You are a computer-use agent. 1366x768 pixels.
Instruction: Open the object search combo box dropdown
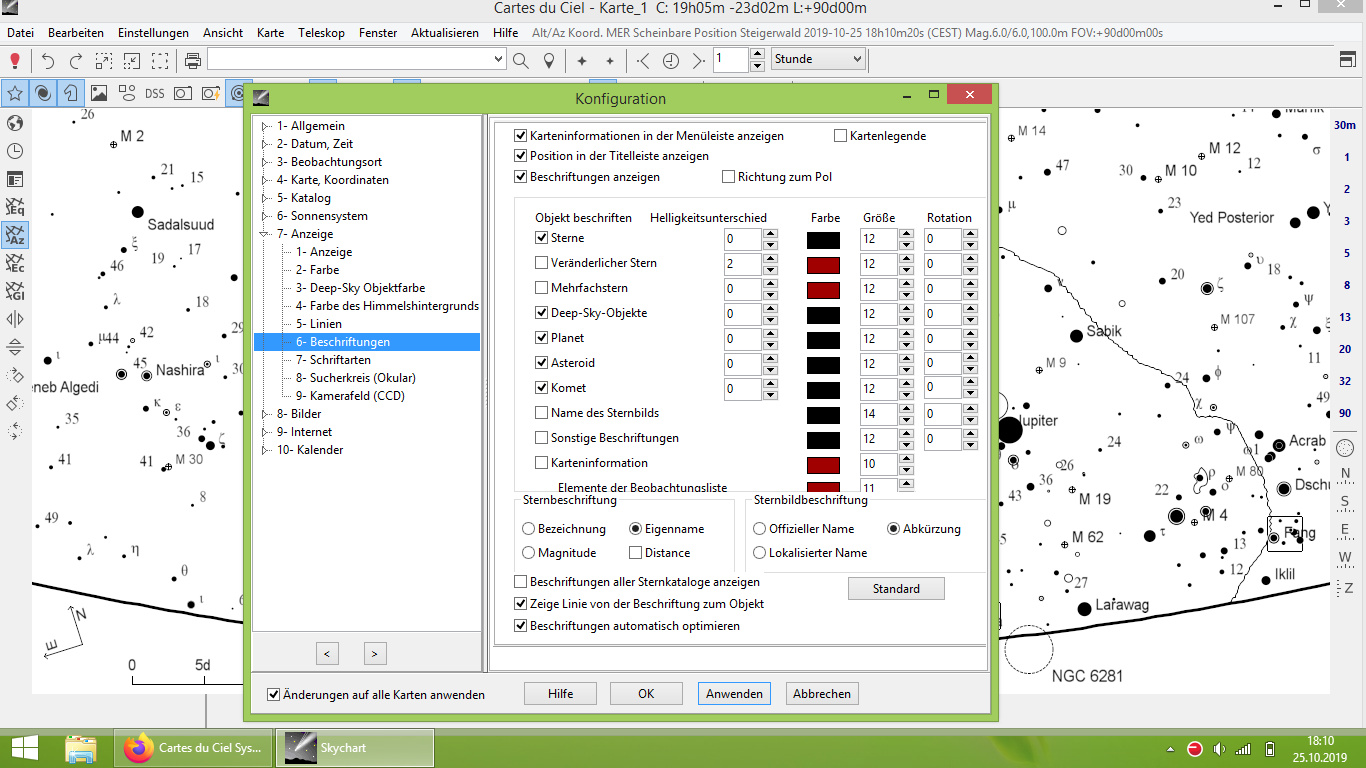[499, 60]
